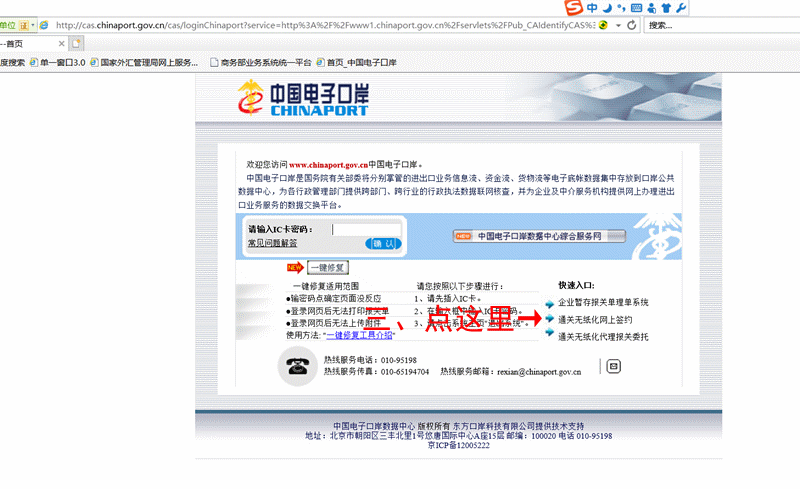Viewport: 800px width, 489px height.
Task: Open the 常见问题解答 link
Action: [272, 243]
